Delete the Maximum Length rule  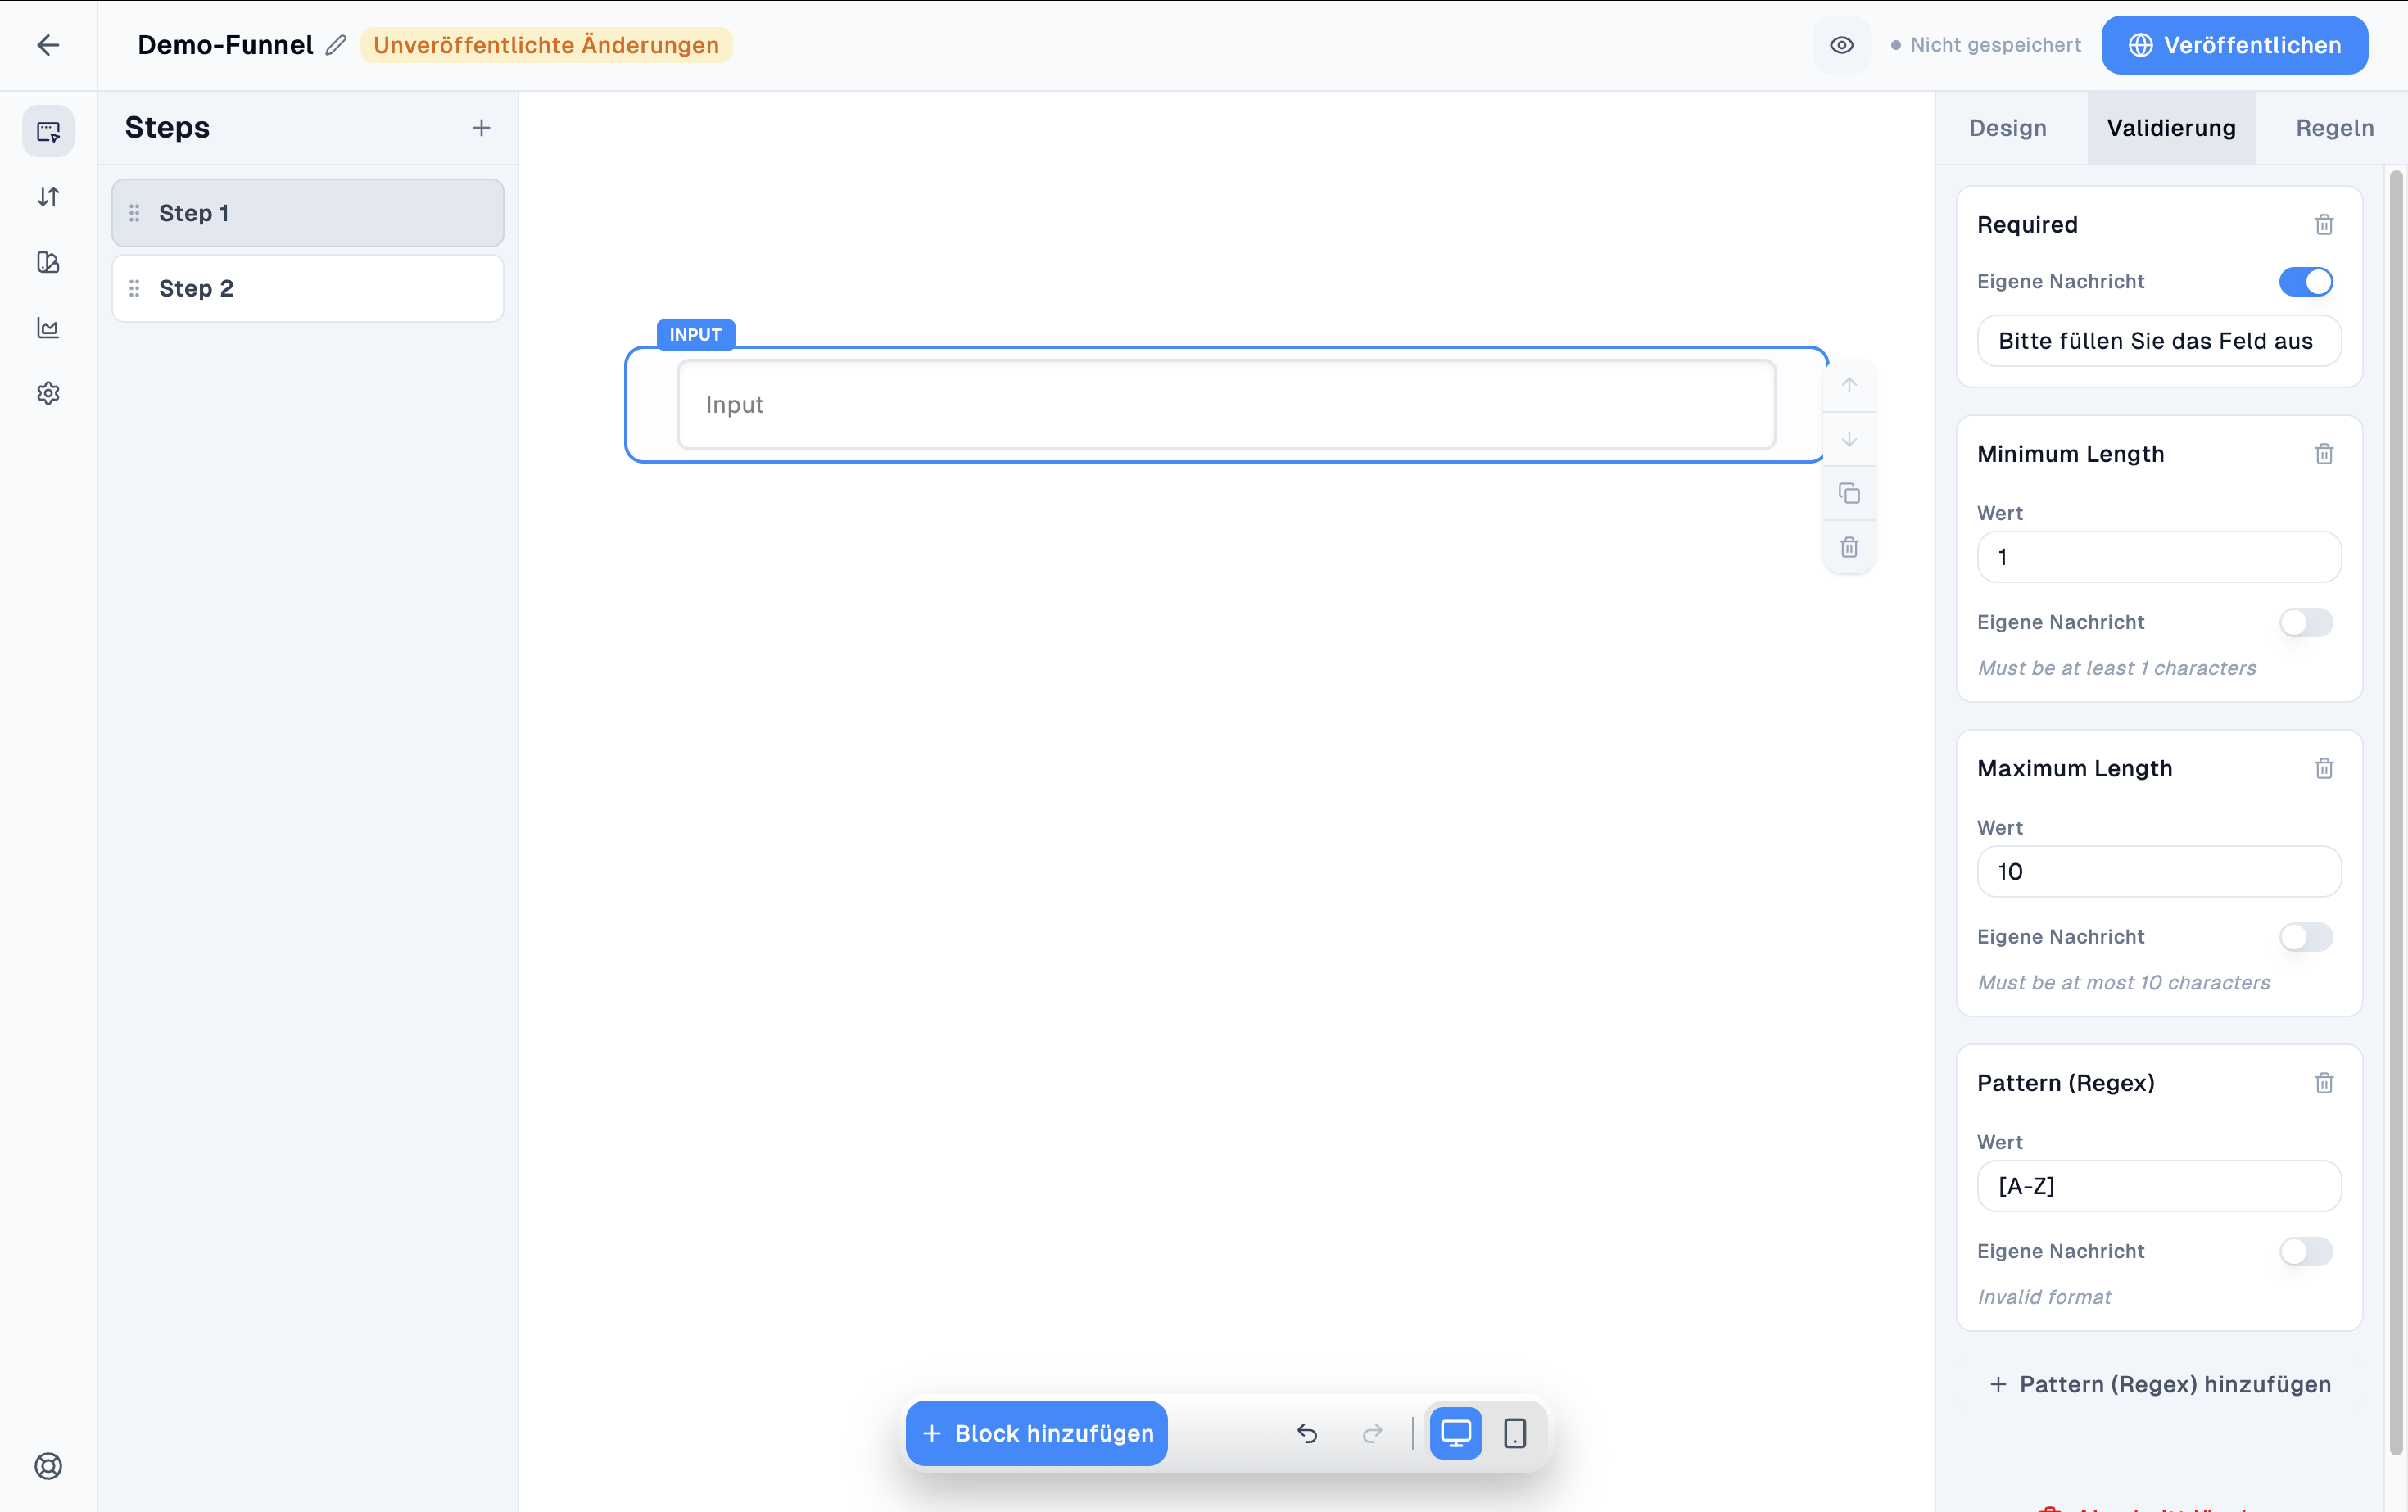coord(2324,769)
